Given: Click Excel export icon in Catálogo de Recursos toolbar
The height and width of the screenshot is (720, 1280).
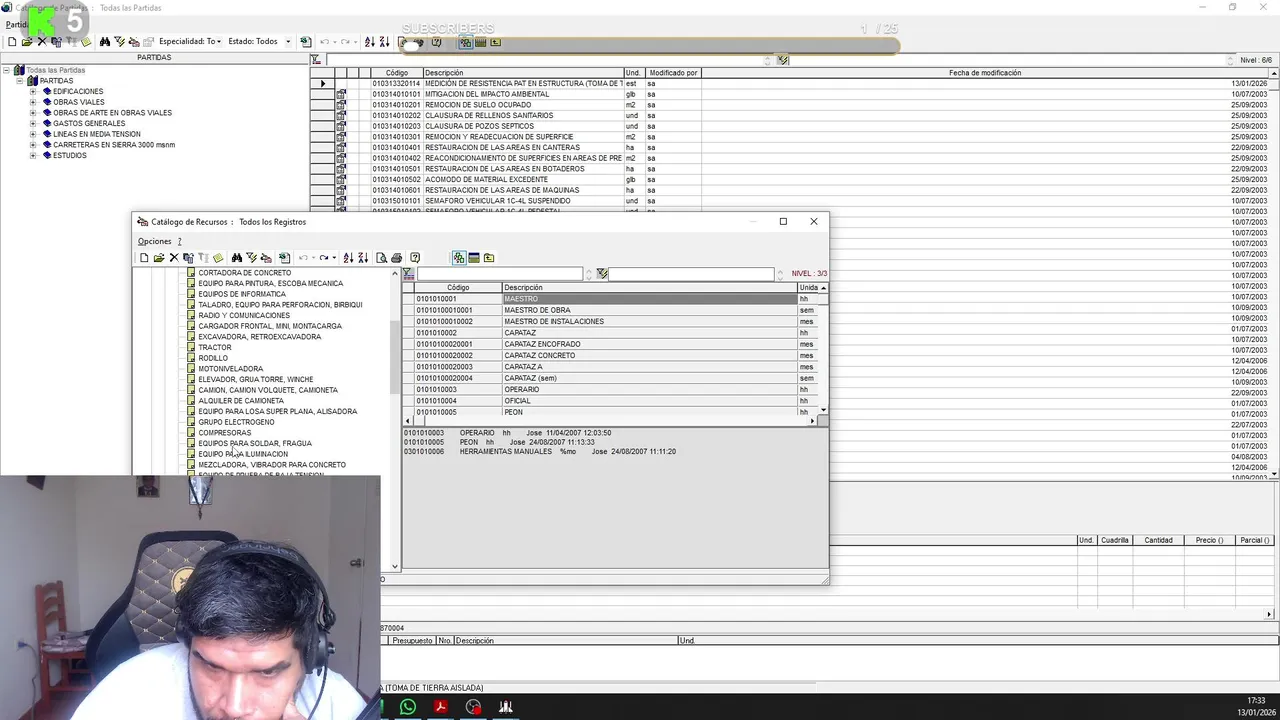Looking at the screenshot, I should pos(284,258).
